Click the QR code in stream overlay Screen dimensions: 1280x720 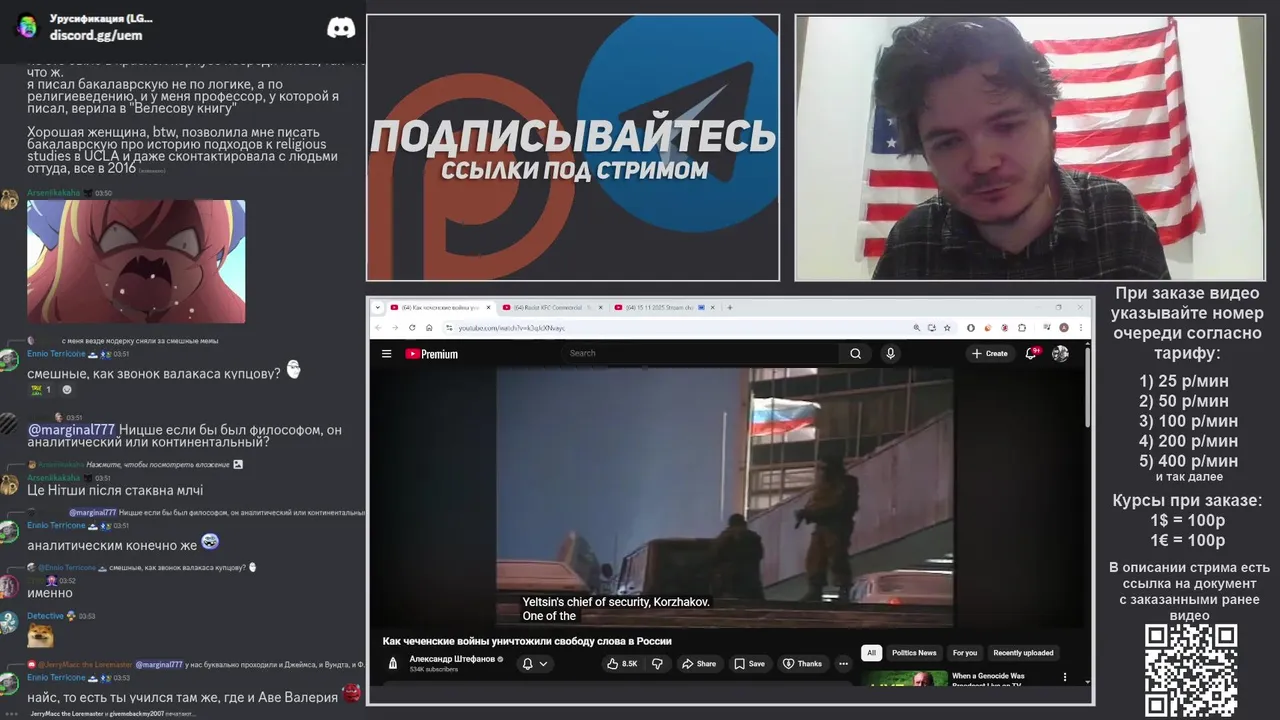1191,670
